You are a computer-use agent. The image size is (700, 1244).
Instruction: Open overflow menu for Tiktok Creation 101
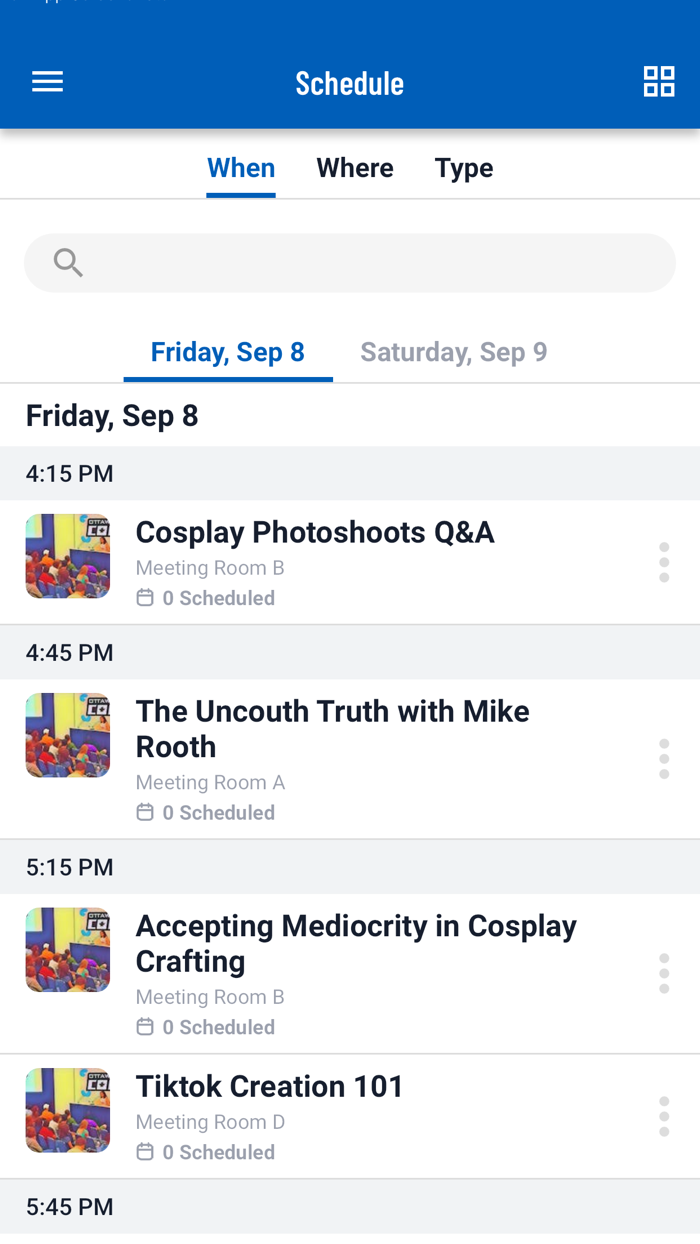coord(664,1116)
